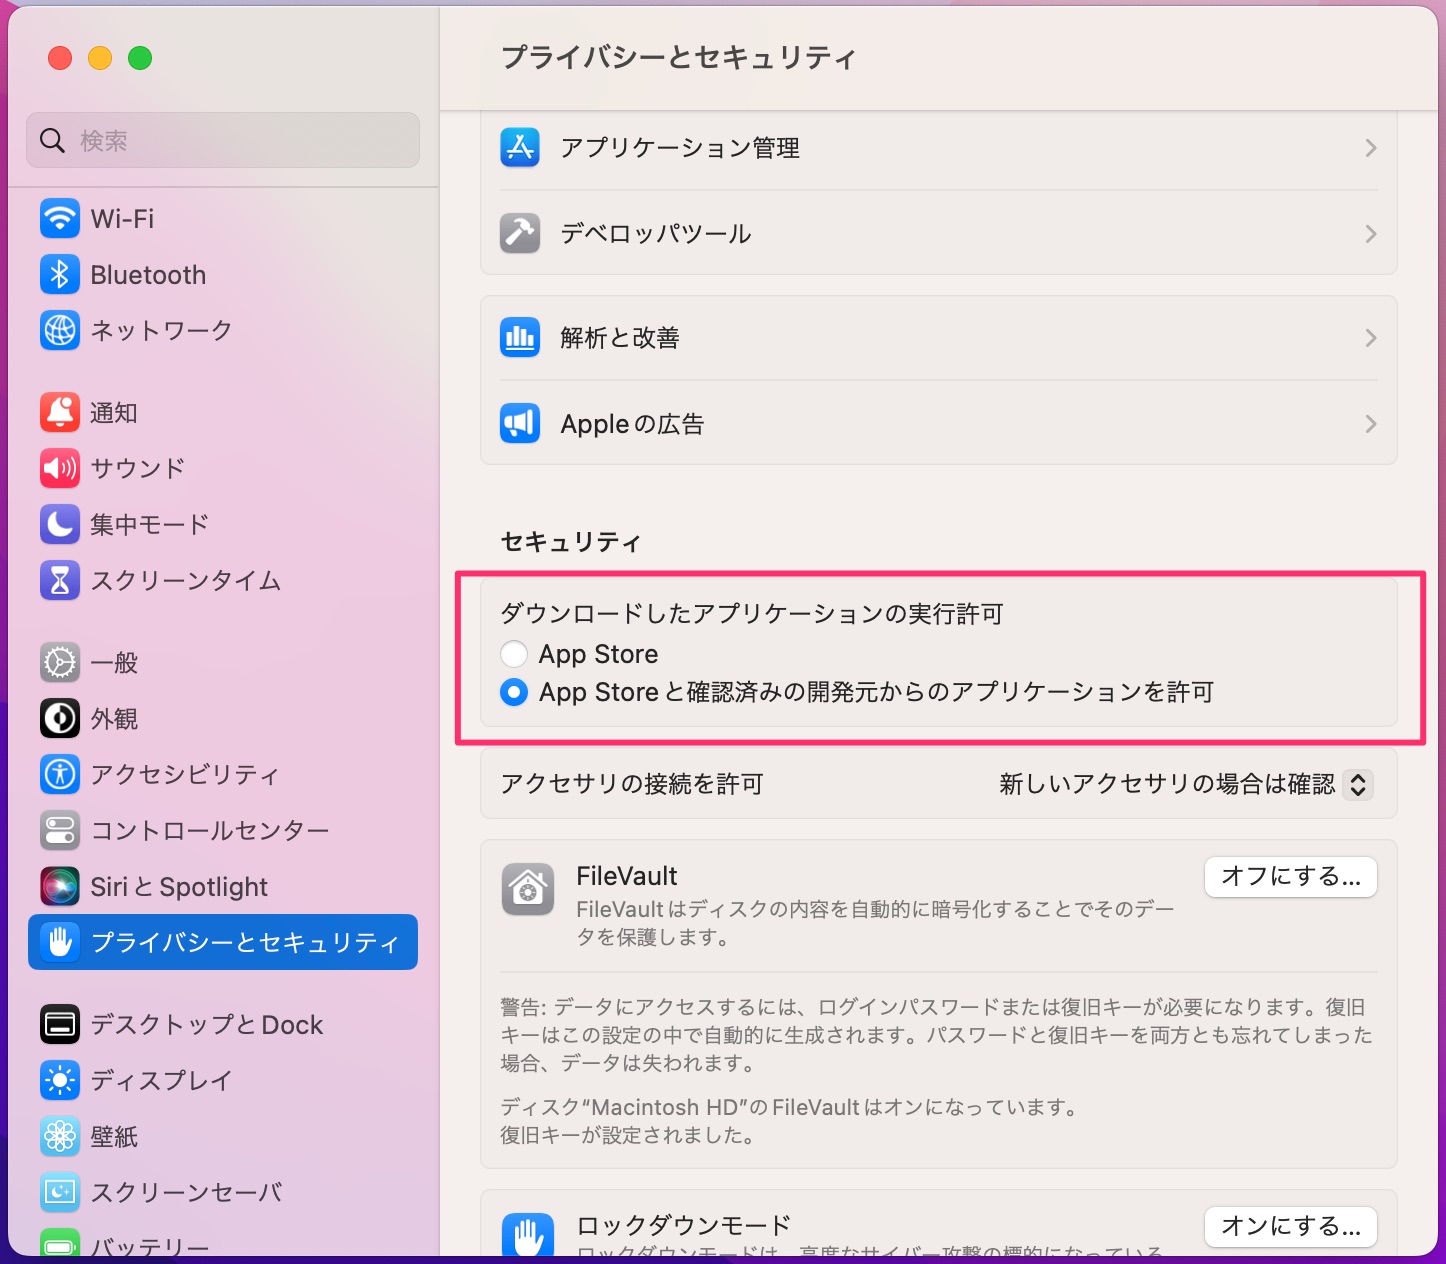The height and width of the screenshot is (1264, 1446).
Task: Open ディスプレイ sidebar item
Action: [223, 1080]
